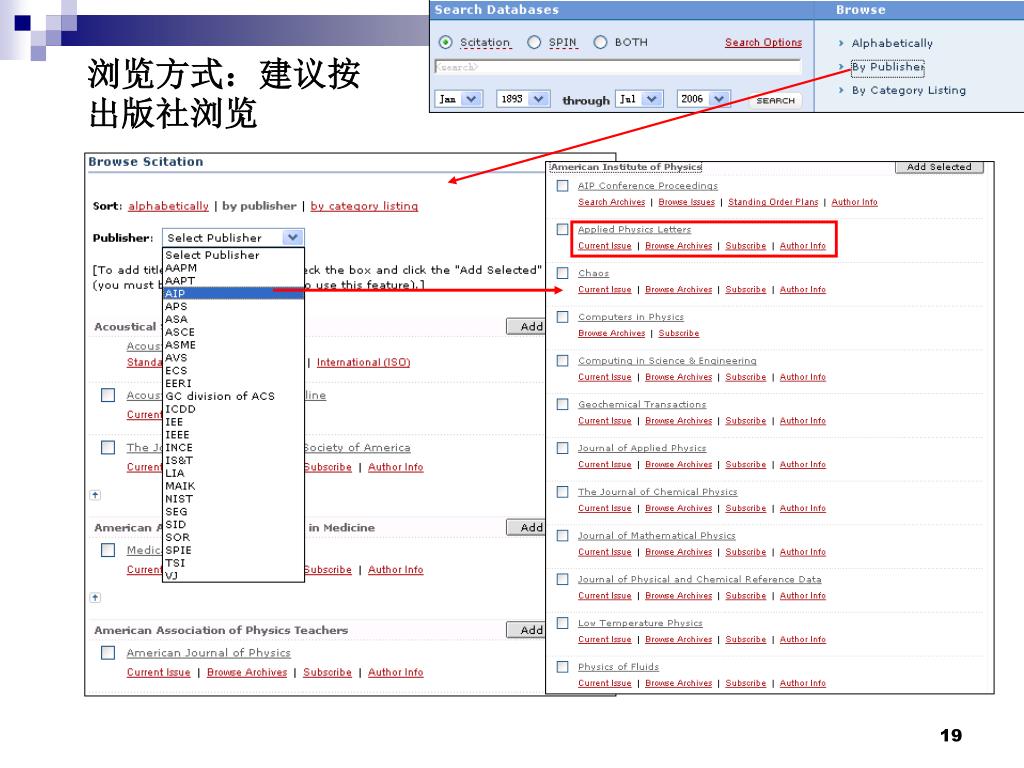Check The Journal of Chemical Physics checkbox
Screen dimensions: 1024x768
click(562, 492)
